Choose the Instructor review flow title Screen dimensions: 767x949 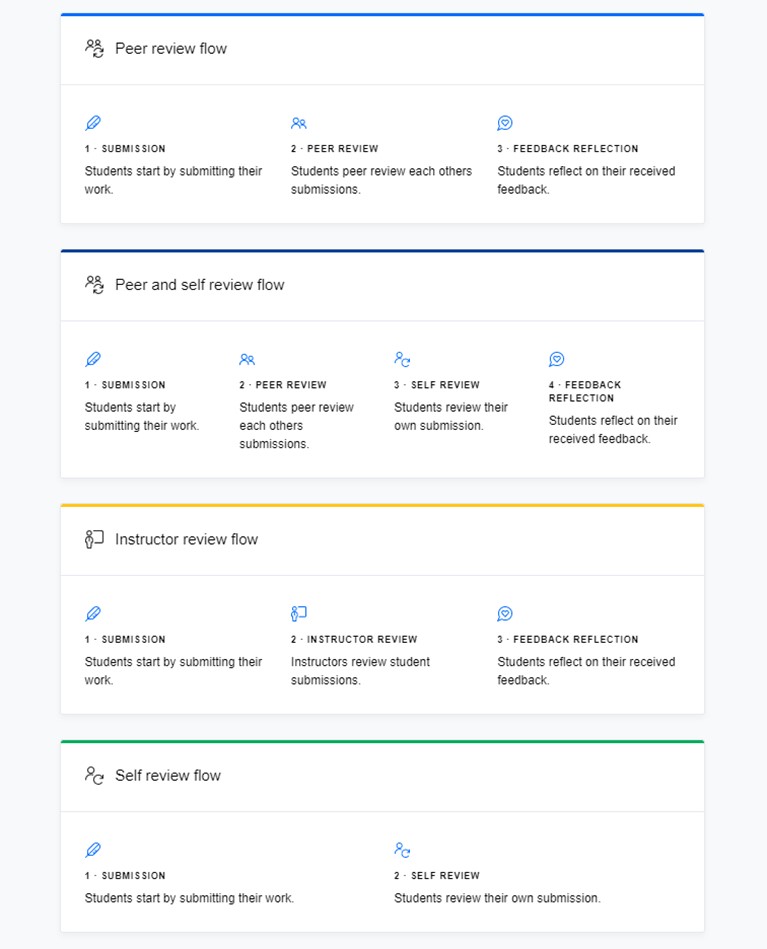coord(186,539)
